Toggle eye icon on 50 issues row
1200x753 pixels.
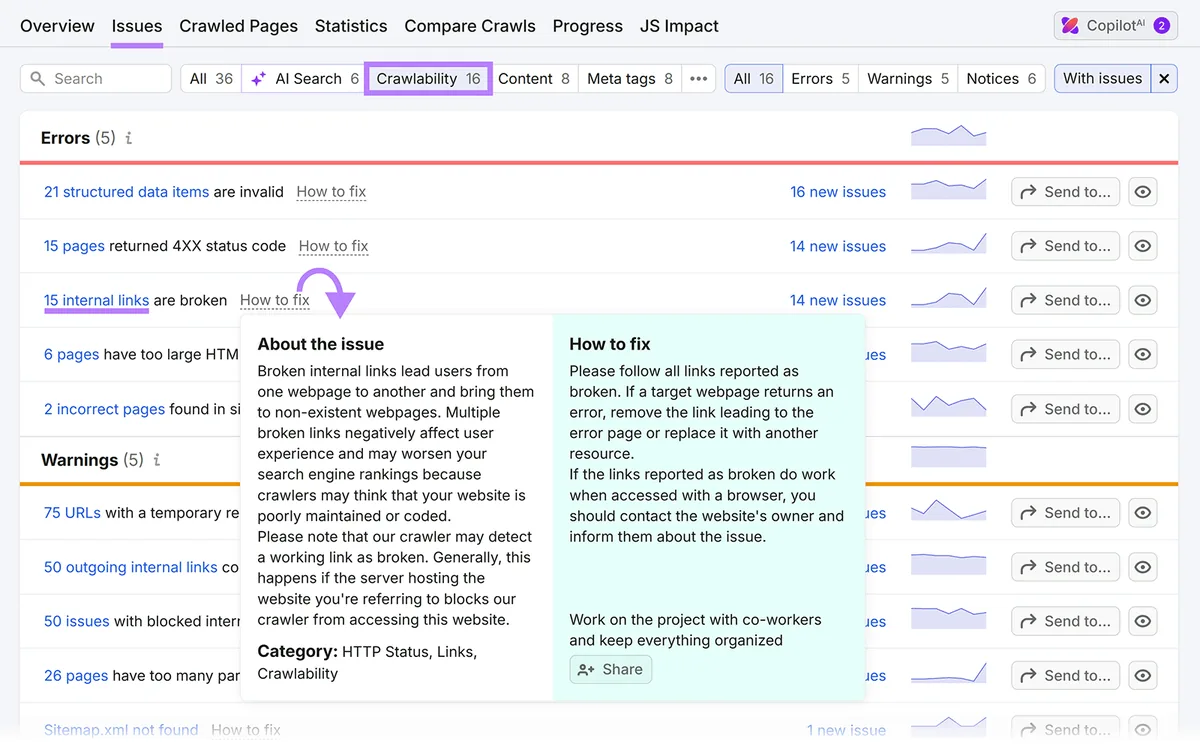[x=1143, y=621]
